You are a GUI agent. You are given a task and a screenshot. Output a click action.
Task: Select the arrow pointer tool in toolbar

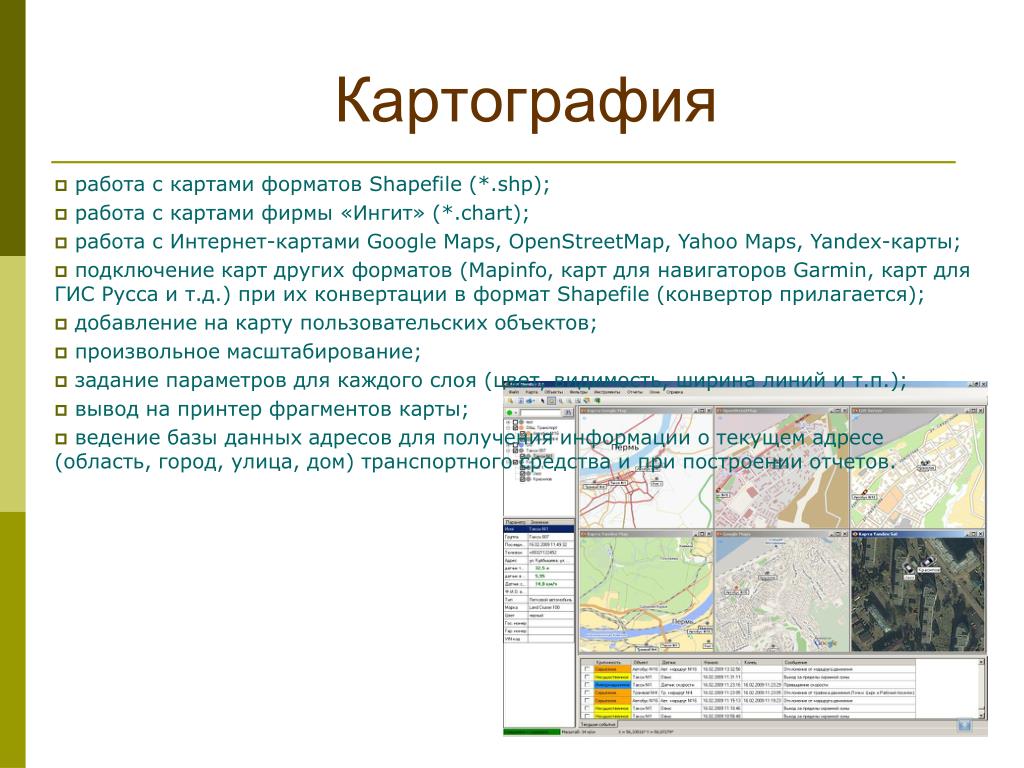coord(543,401)
